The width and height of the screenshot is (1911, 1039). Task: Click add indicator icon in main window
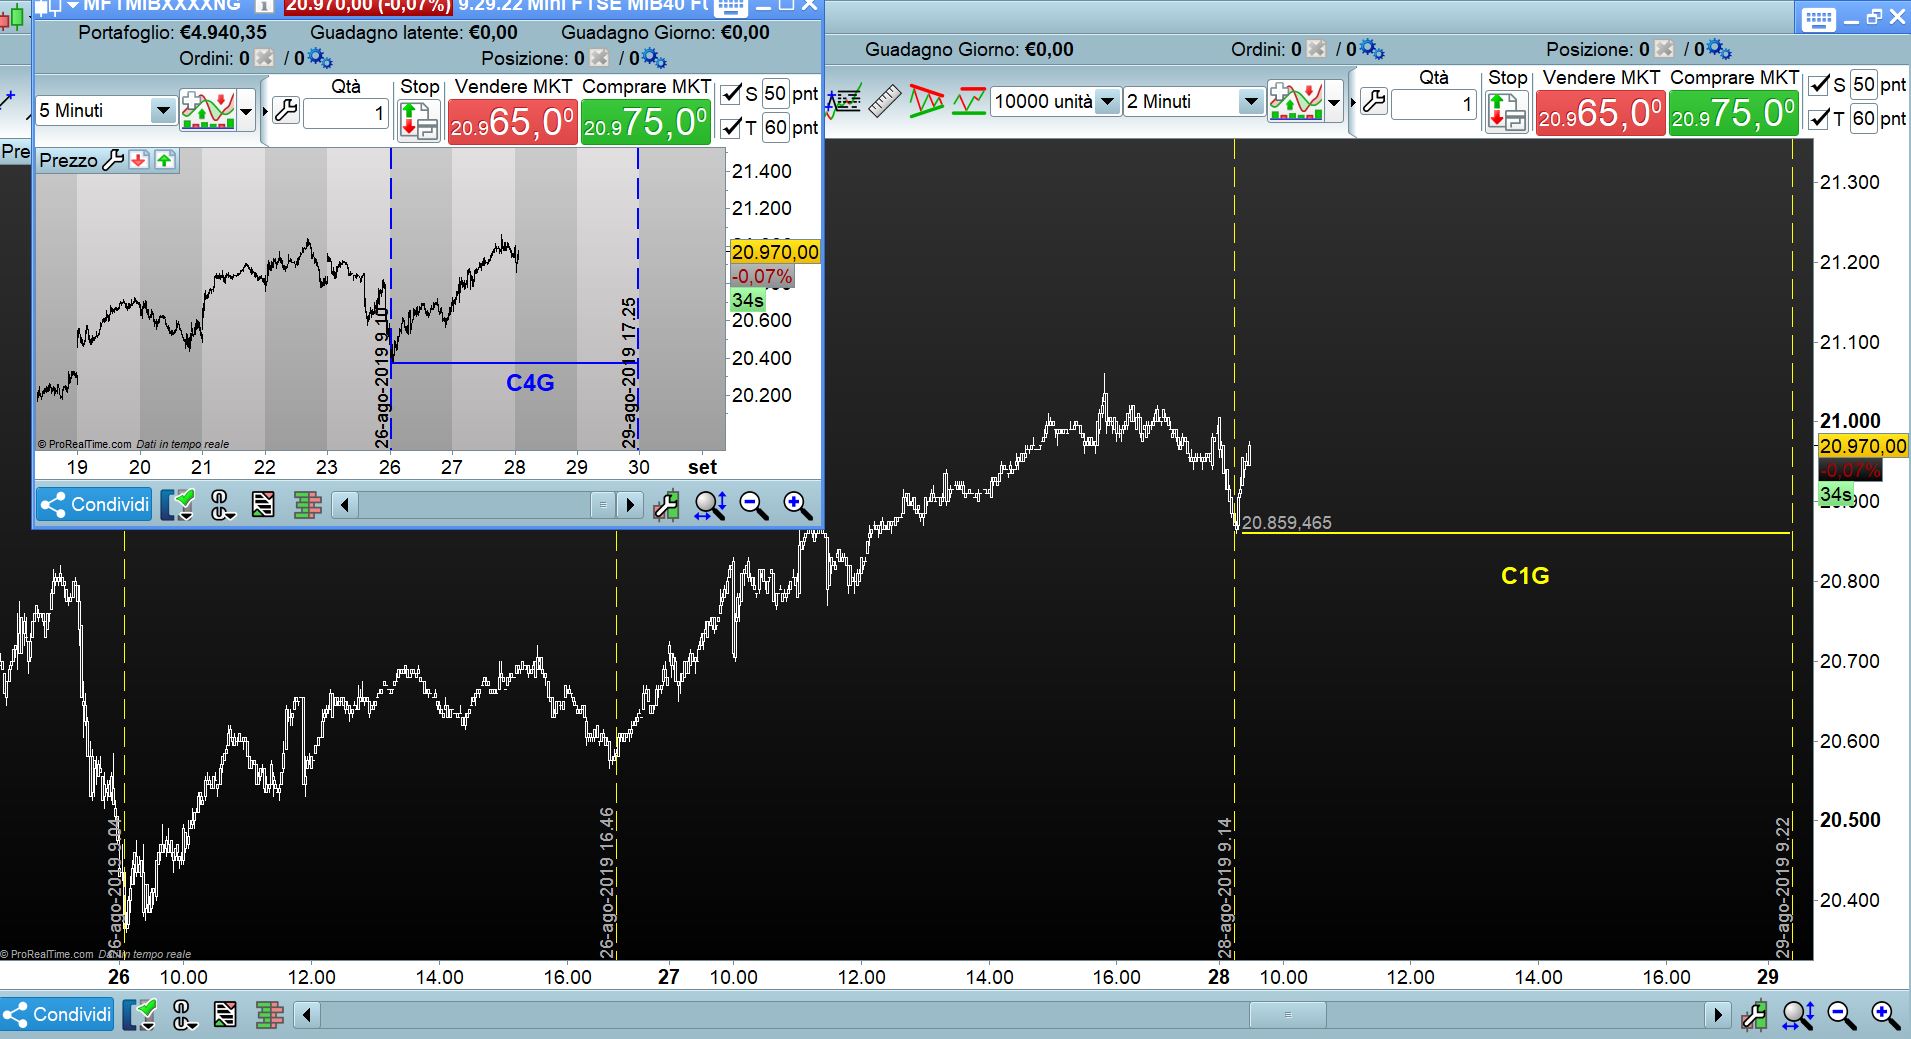pos(1296,101)
